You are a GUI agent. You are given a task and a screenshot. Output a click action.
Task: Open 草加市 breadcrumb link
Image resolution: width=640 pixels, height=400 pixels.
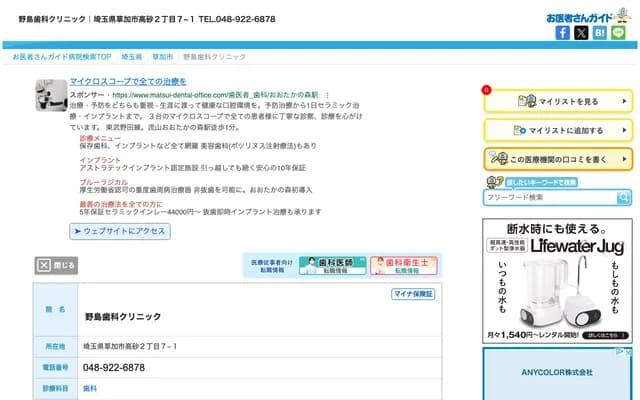tap(162, 57)
